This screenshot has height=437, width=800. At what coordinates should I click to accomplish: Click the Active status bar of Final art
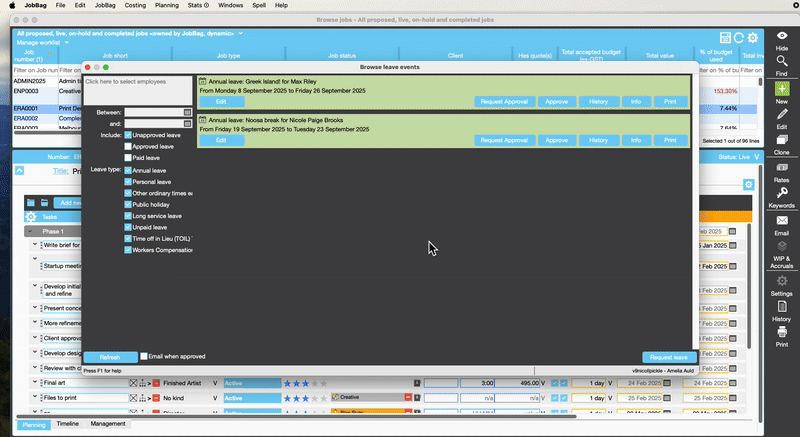tap(253, 383)
